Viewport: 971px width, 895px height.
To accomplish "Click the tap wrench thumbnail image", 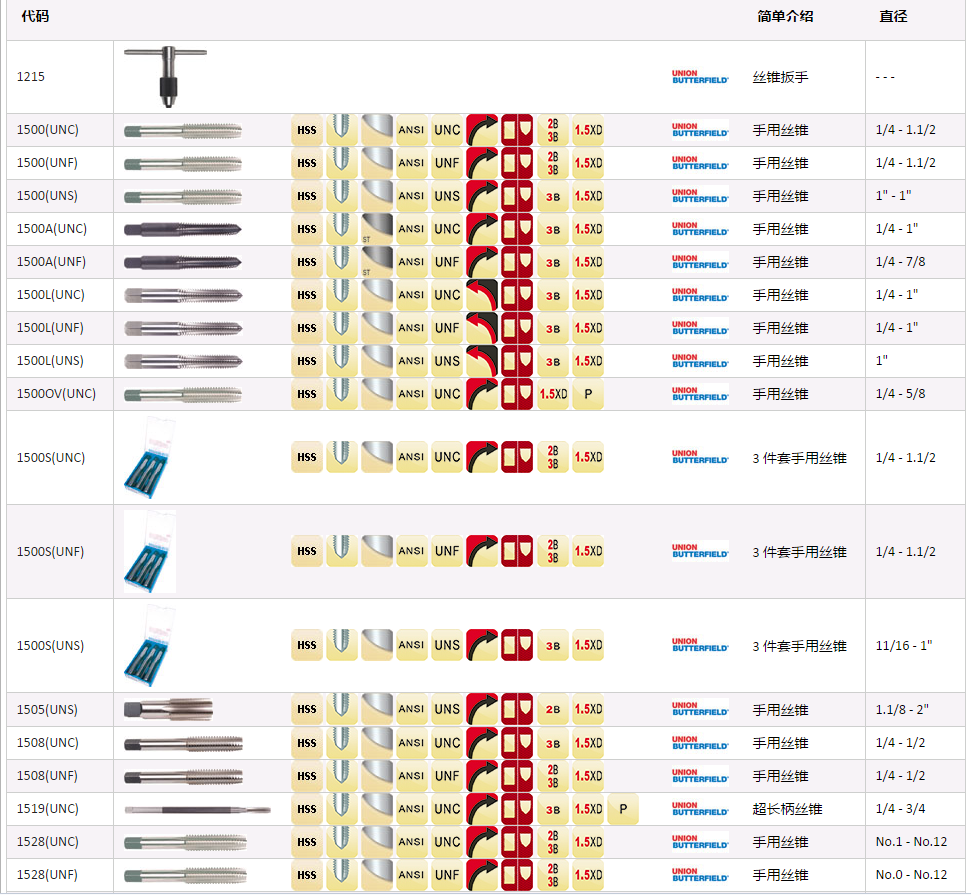I will (x=165, y=76).
